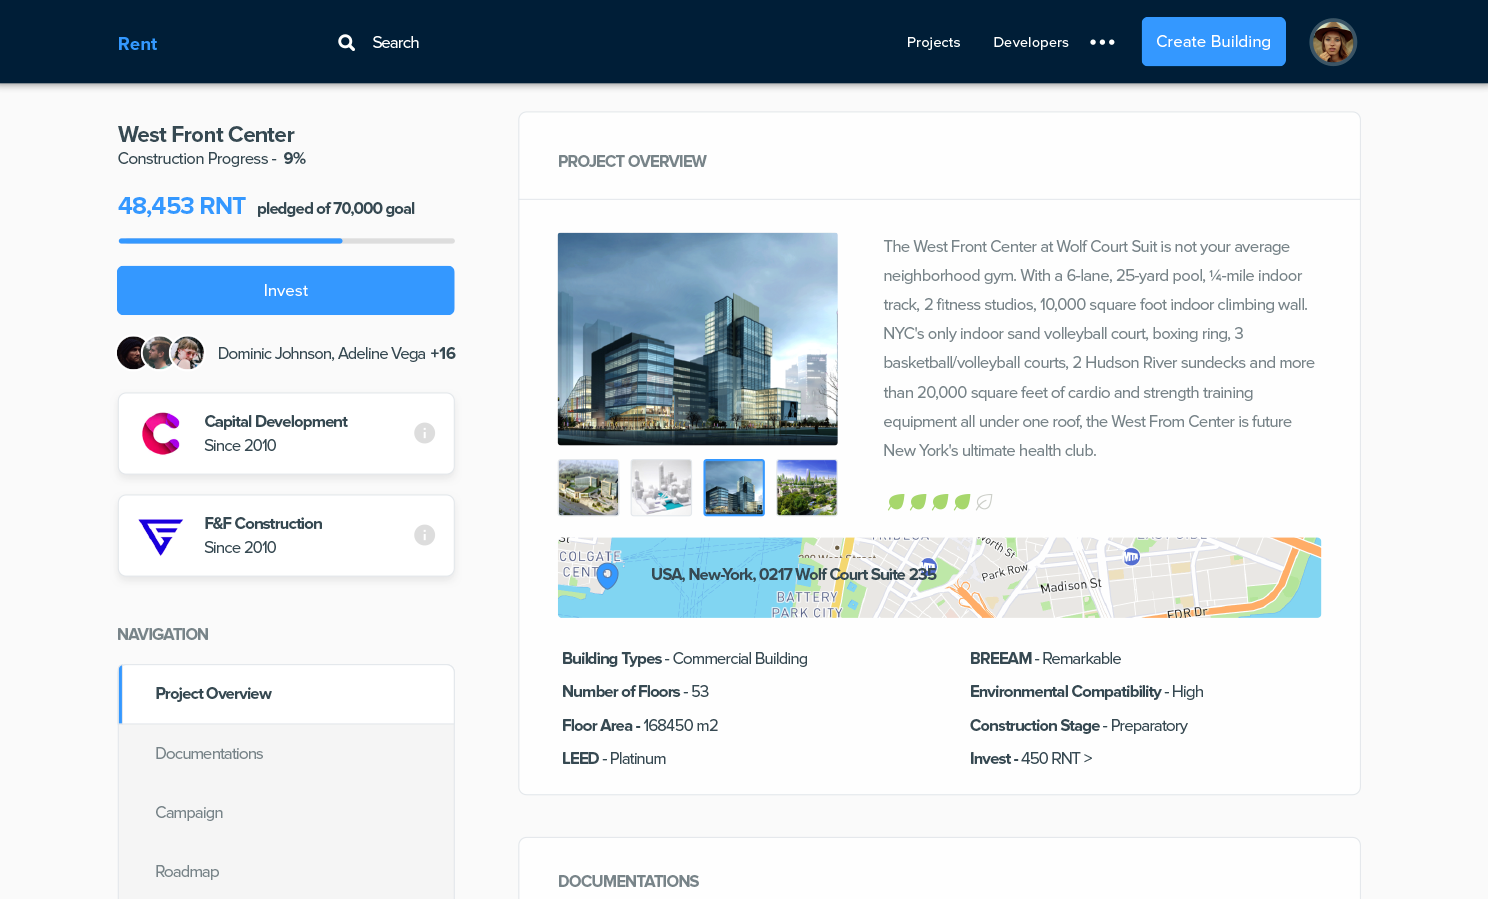Click Construction Stage - Preparatory text
The height and width of the screenshot is (899, 1488).
pos(1079,725)
